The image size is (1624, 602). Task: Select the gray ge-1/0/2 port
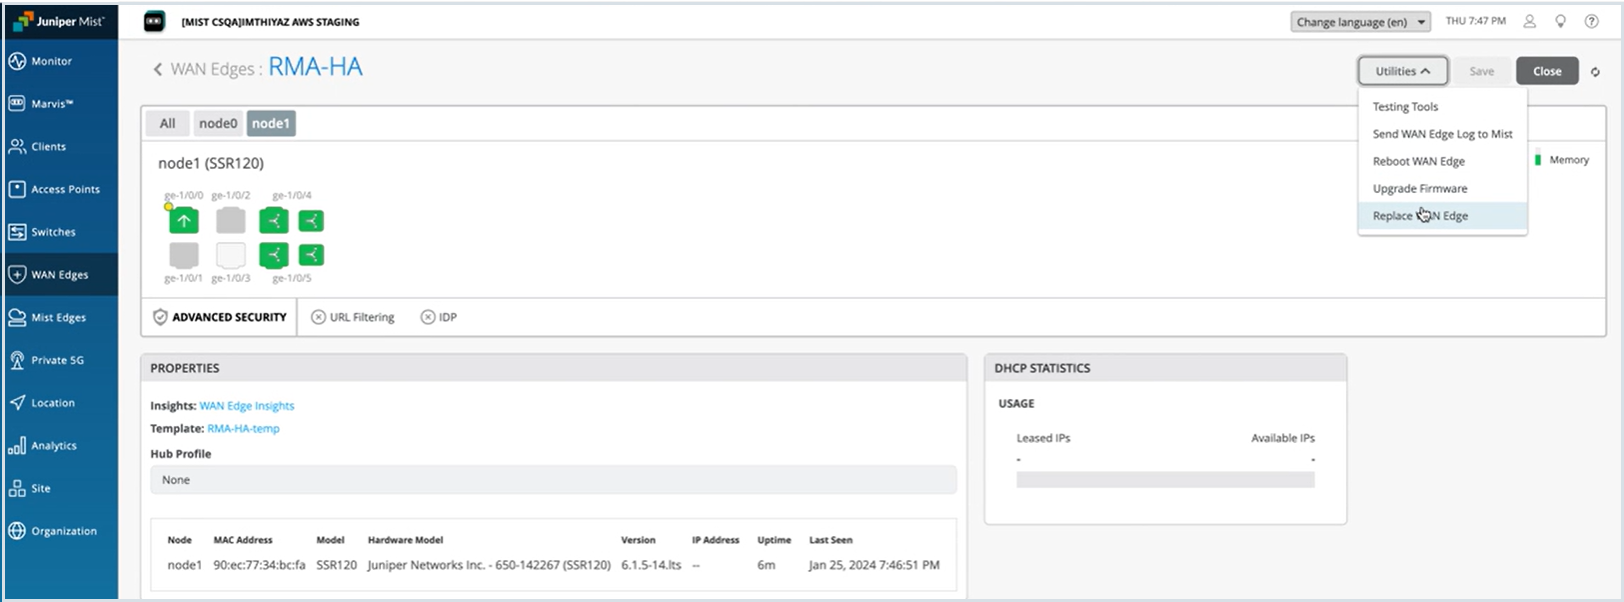[x=231, y=221]
